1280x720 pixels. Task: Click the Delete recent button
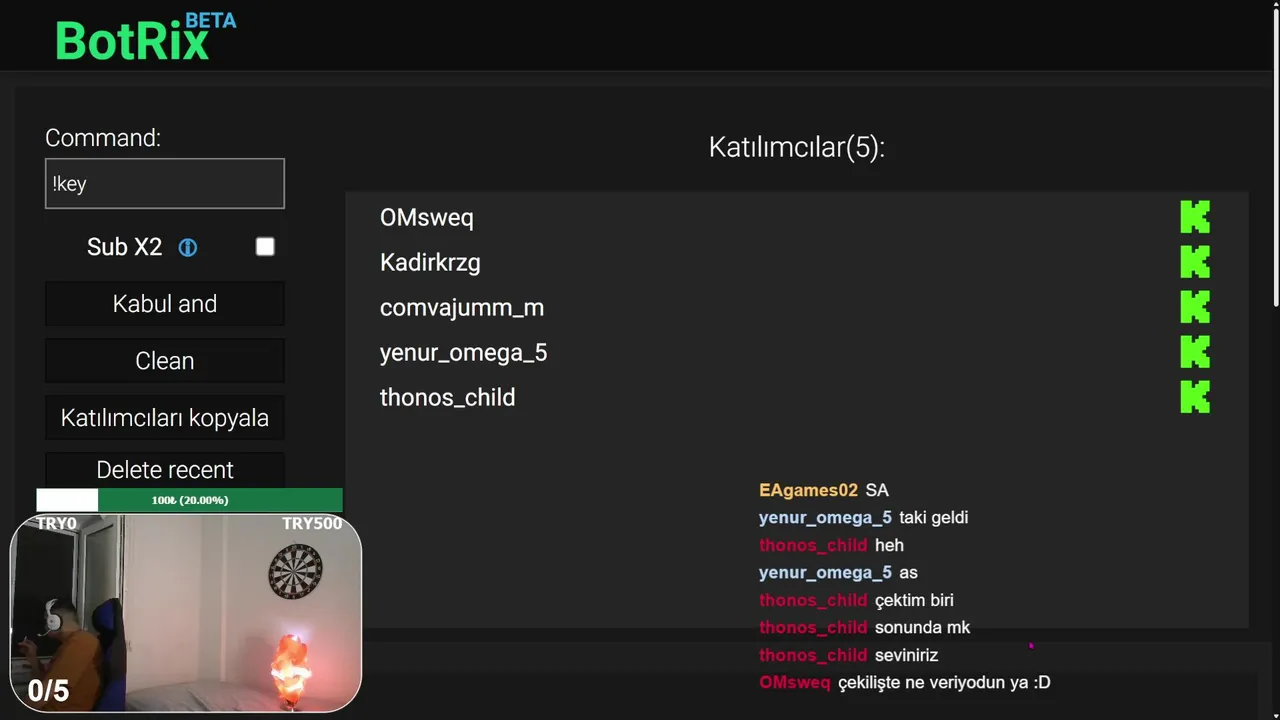[x=165, y=469]
